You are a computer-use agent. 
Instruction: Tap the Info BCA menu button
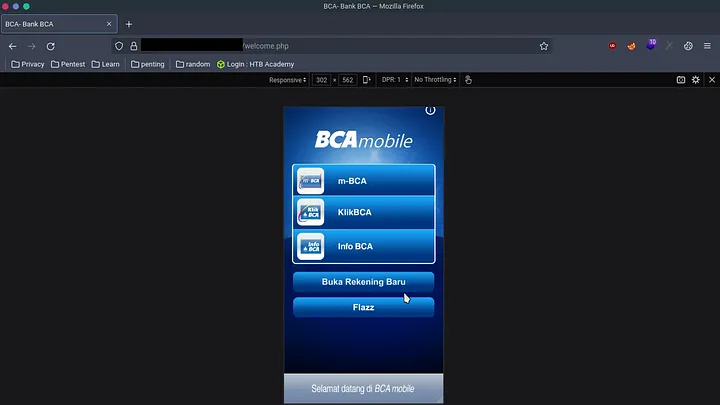(x=364, y=246)
